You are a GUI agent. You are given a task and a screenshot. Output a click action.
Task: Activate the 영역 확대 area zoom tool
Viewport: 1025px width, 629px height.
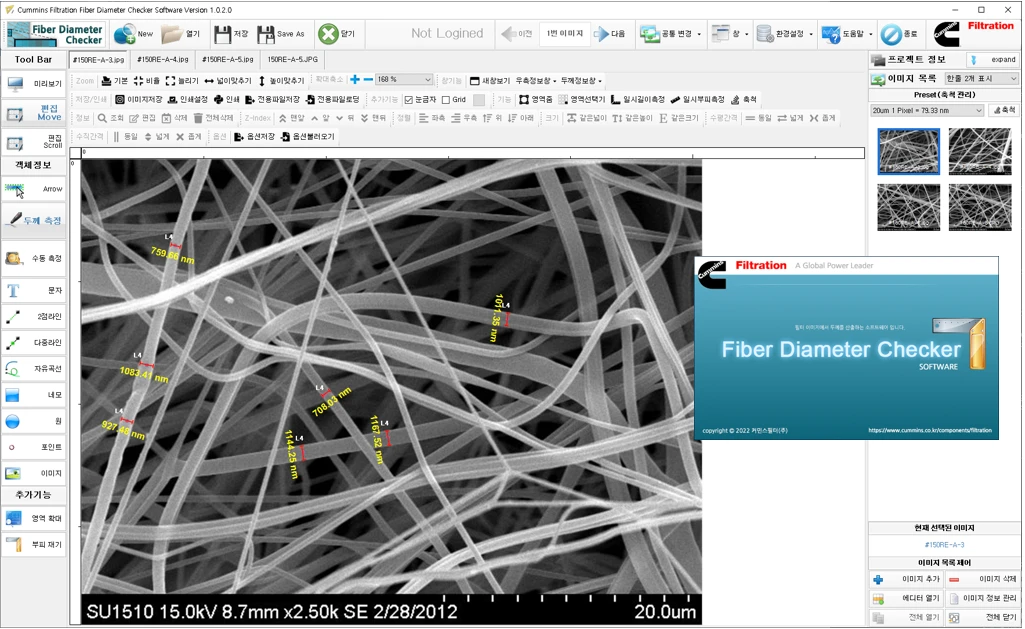34,518
